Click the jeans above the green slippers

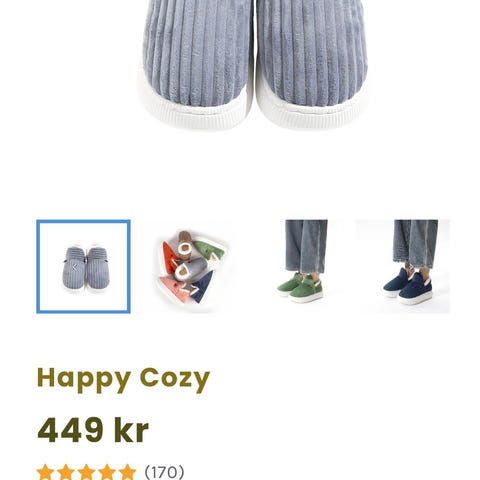(x=306, y=246)
